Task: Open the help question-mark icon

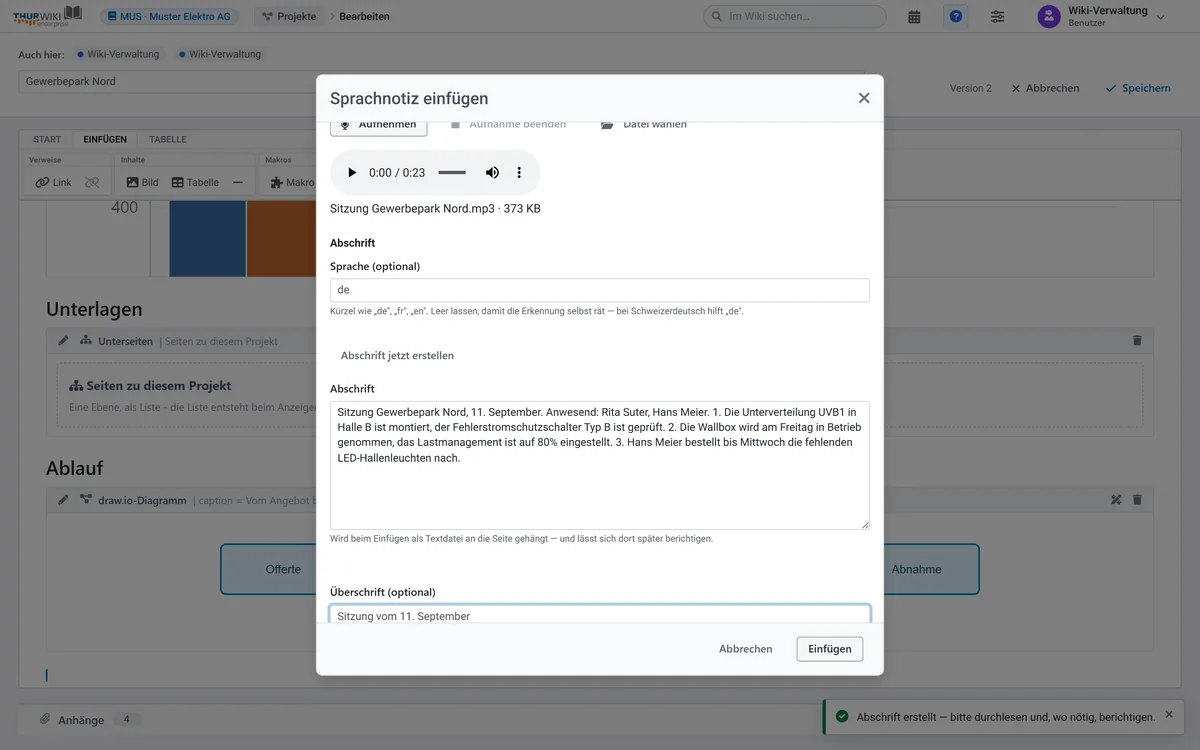Action: (x=956, y=16)
